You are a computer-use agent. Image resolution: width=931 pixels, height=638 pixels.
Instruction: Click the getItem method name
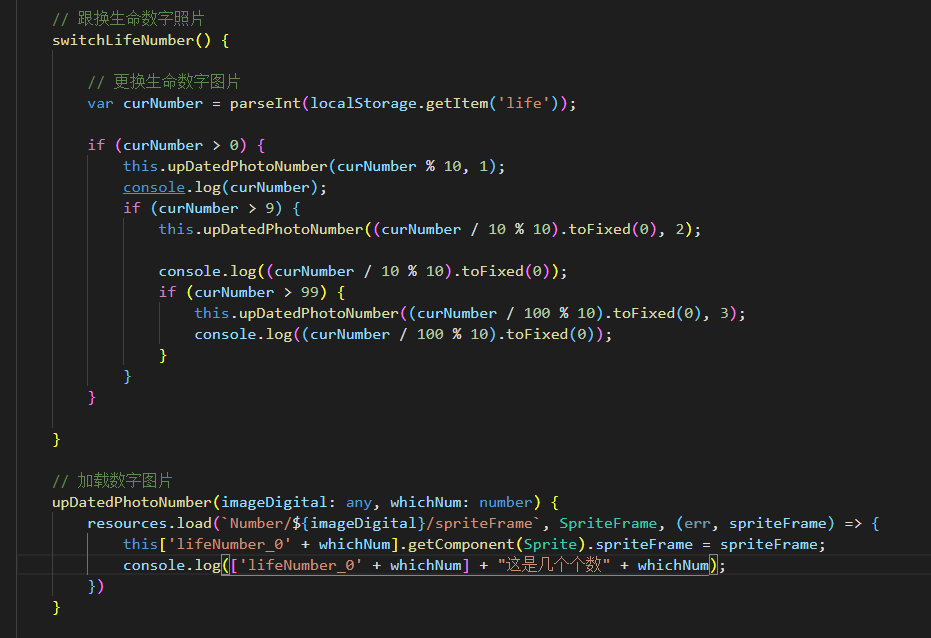(x=457, y=103)
